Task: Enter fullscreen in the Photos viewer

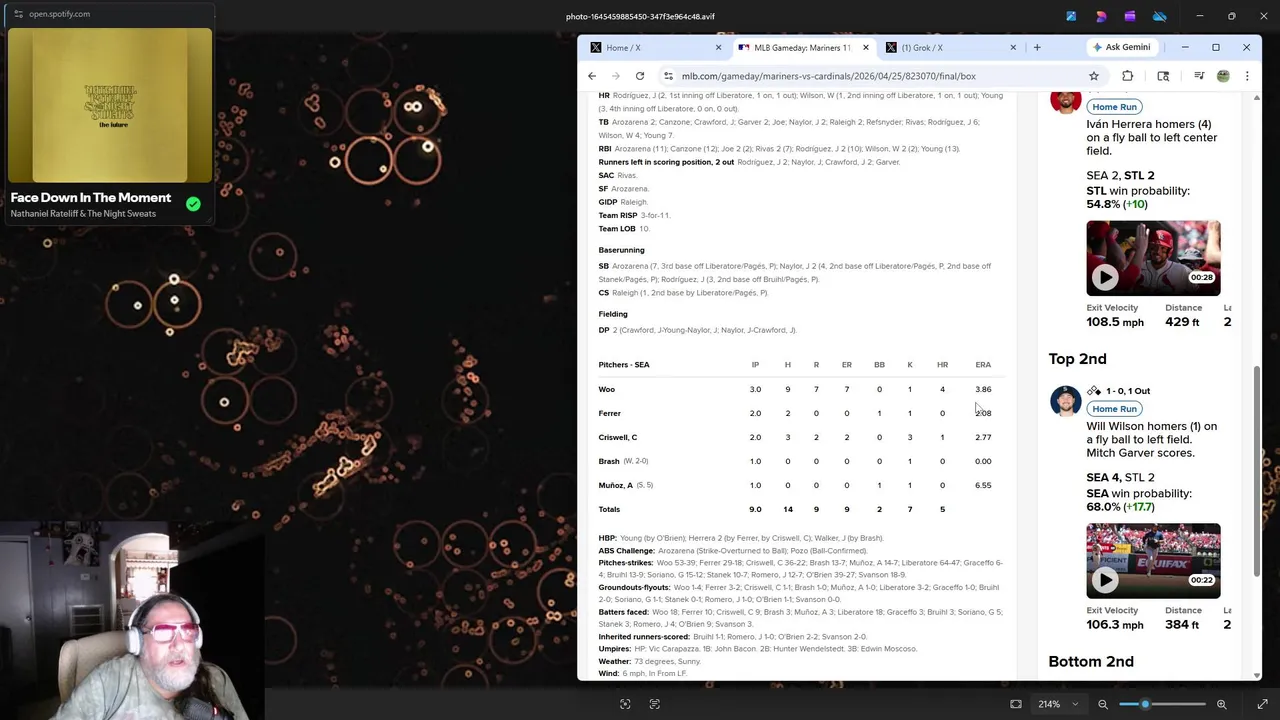Action: point(1262,704)
